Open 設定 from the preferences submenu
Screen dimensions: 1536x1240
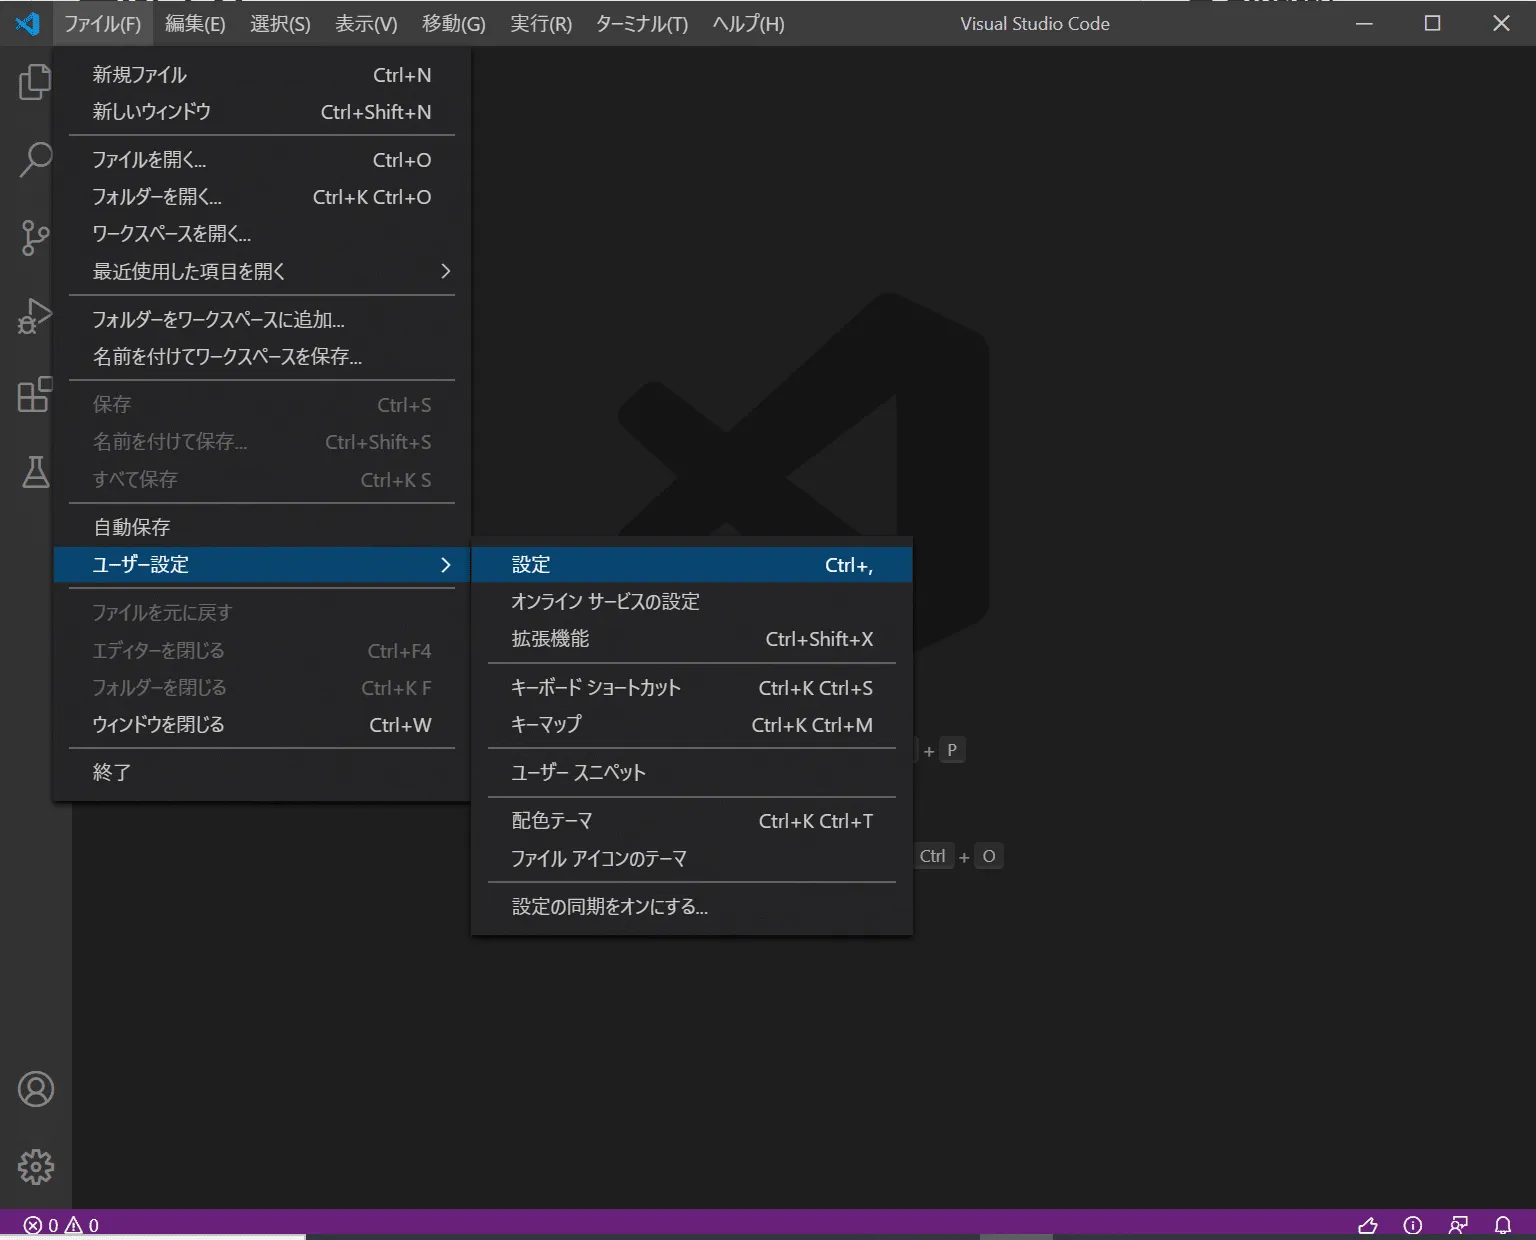click(x=692, y=565)
